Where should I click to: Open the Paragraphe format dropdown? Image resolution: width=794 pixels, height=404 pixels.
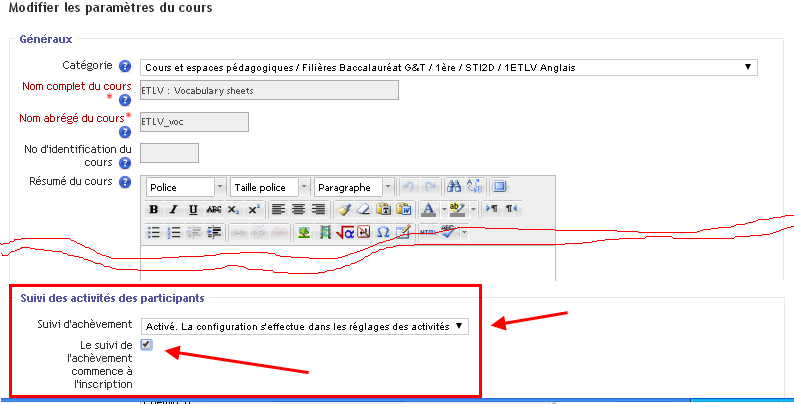click(354, 187)
